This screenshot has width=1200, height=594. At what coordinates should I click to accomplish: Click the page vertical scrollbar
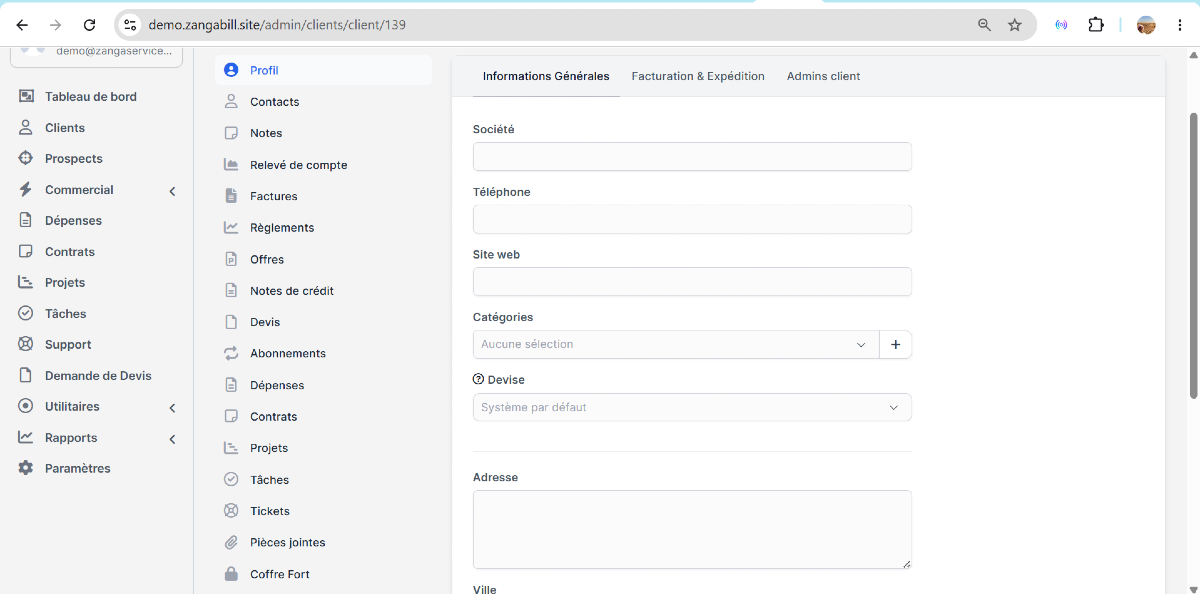coord(1193,255)
